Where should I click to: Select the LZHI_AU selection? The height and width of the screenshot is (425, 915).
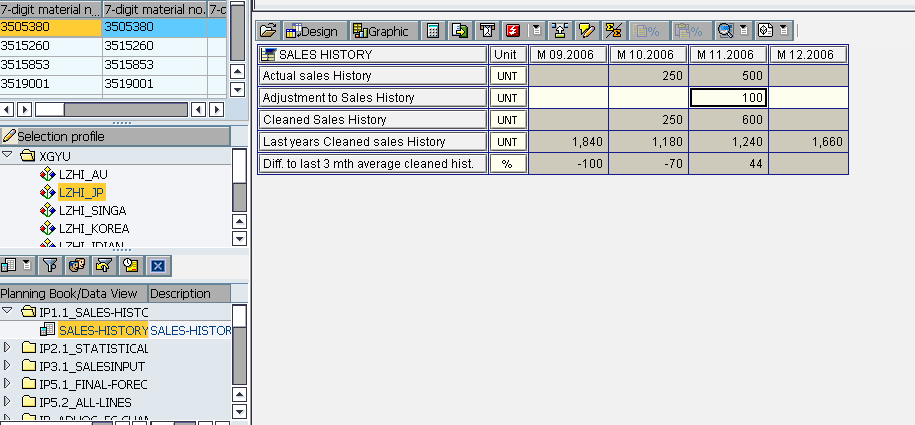click(83, 174)
